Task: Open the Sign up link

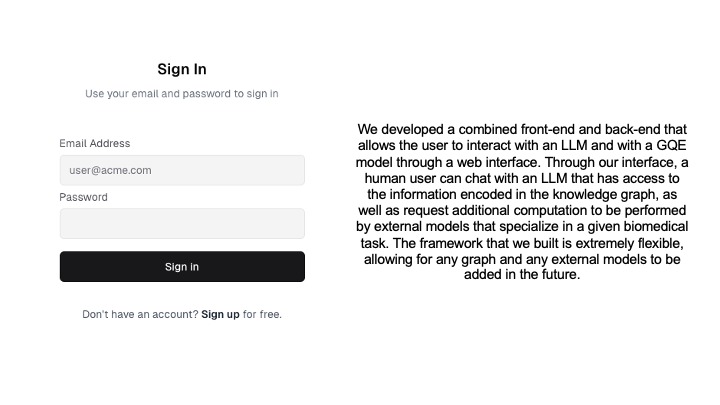Action: [x=220, y=315]
